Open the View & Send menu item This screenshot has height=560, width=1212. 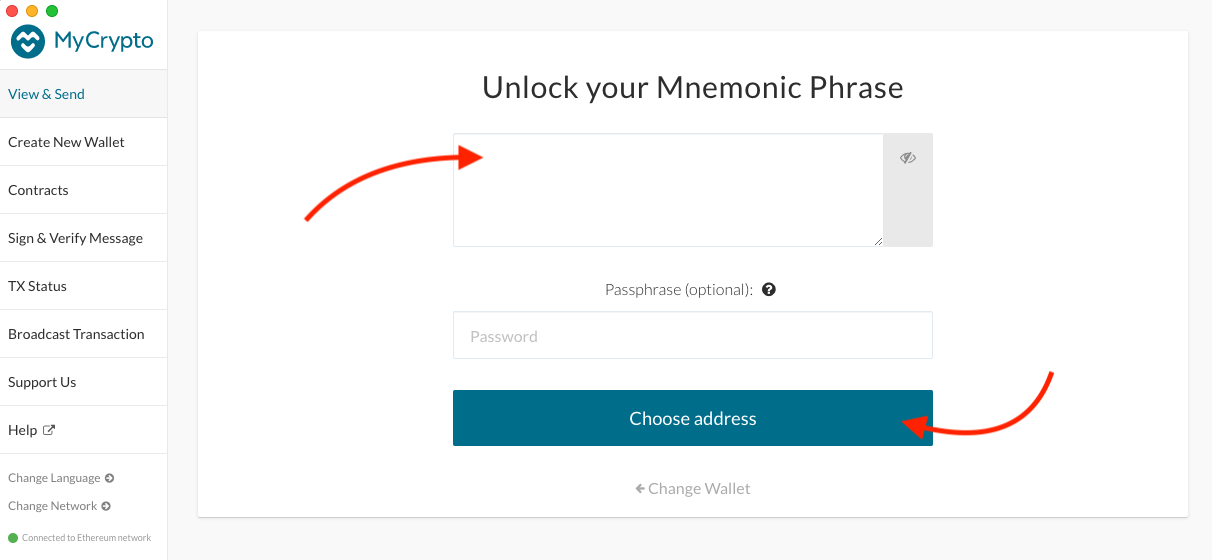coord(47,94)
